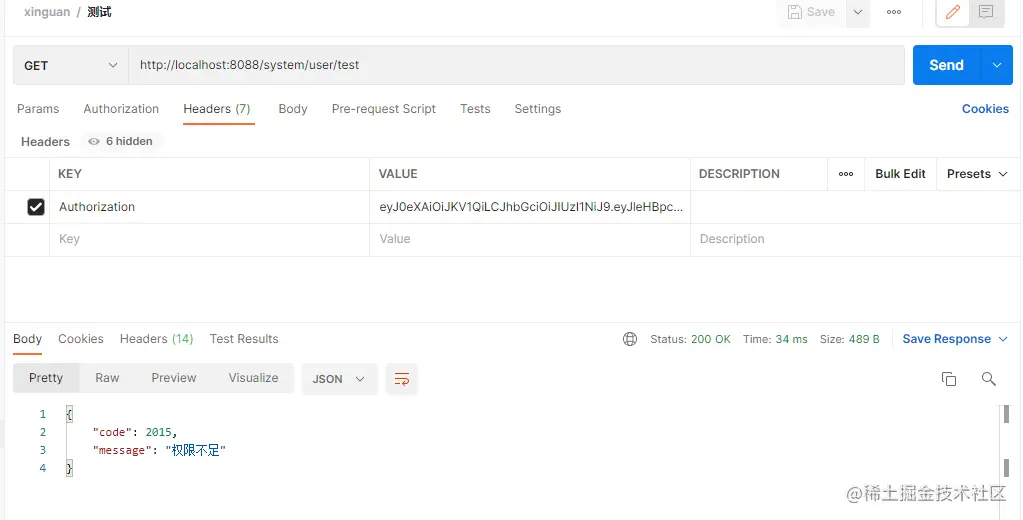This screenshot has height=520, width=1023.
Task: Open the Save Response dropdown
Action: [x=955, y=339]
